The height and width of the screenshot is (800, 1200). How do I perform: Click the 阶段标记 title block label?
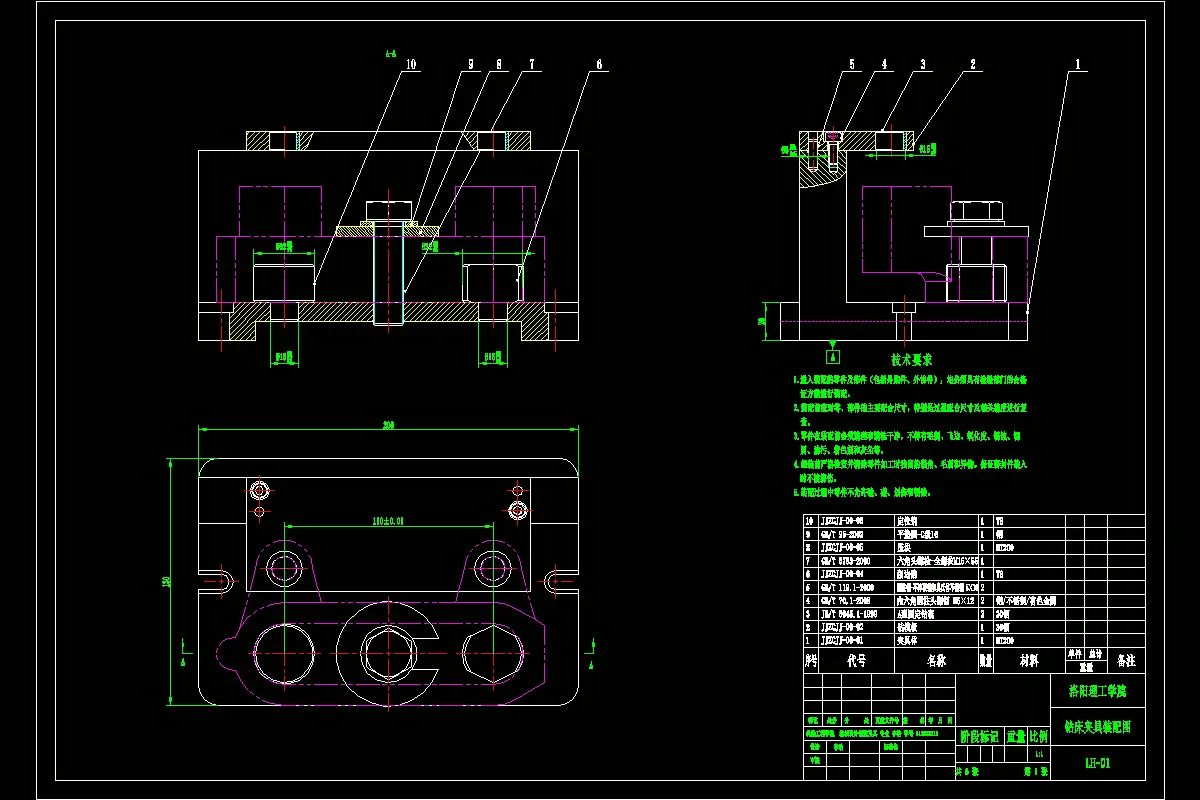point(980,737)
